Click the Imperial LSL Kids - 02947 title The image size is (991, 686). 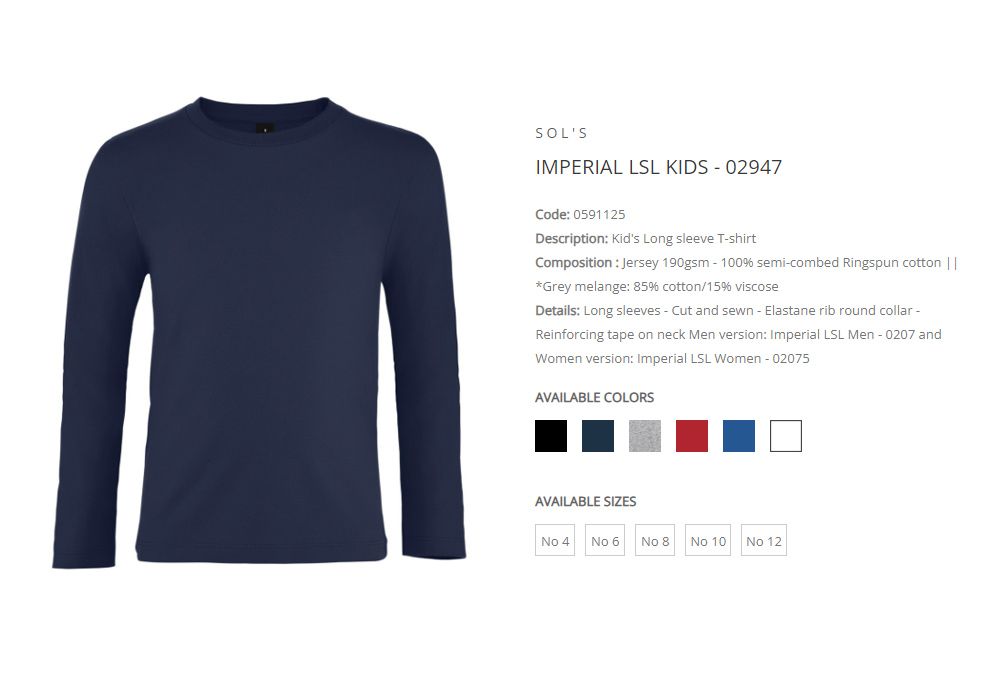click(659, 167)
